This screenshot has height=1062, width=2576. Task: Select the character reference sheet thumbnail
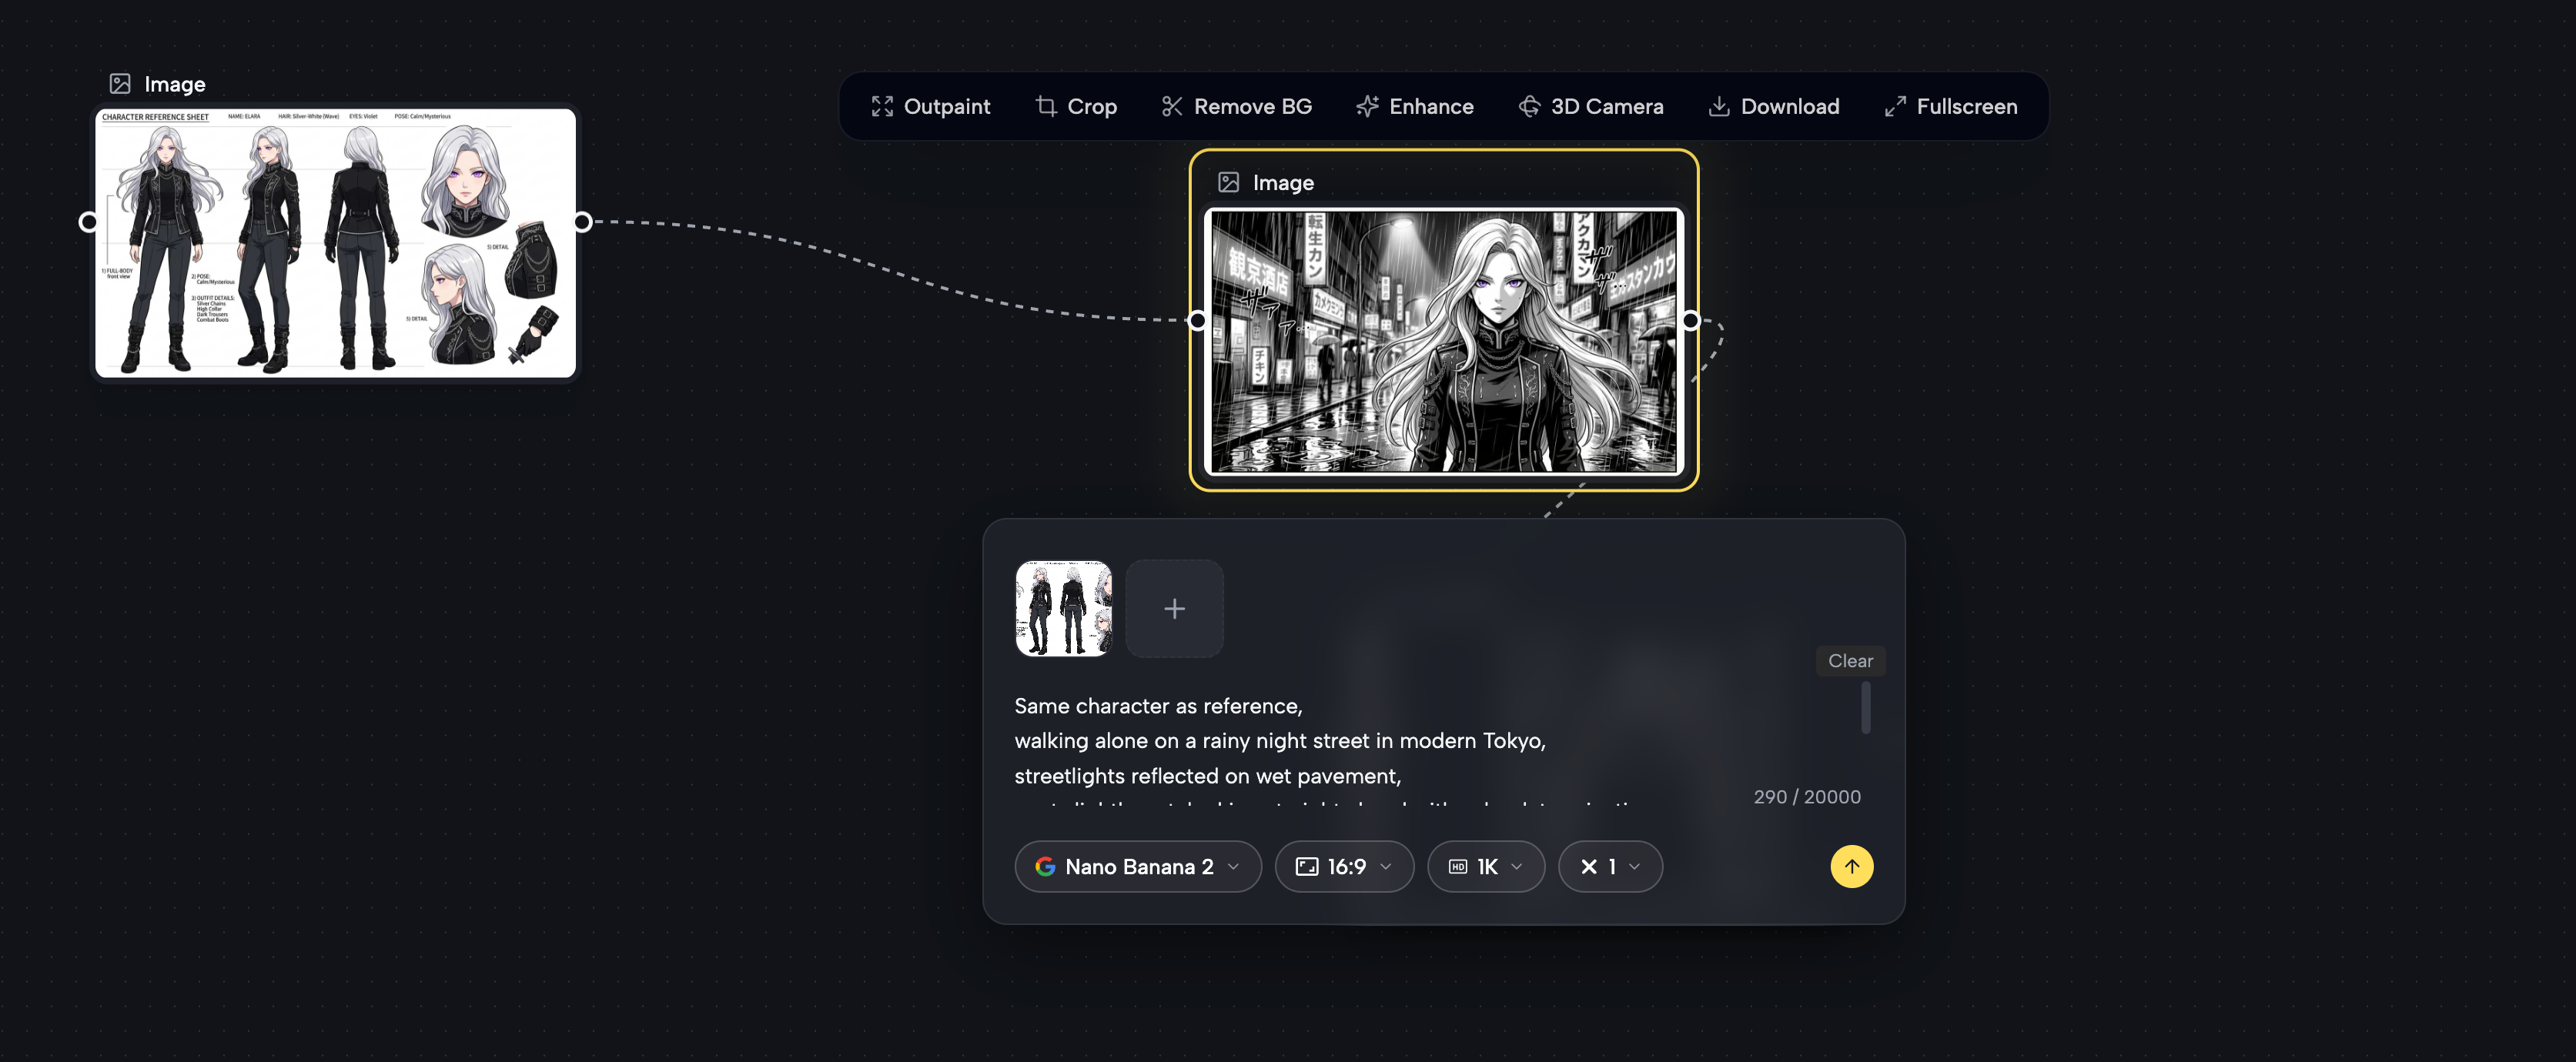1063,608
